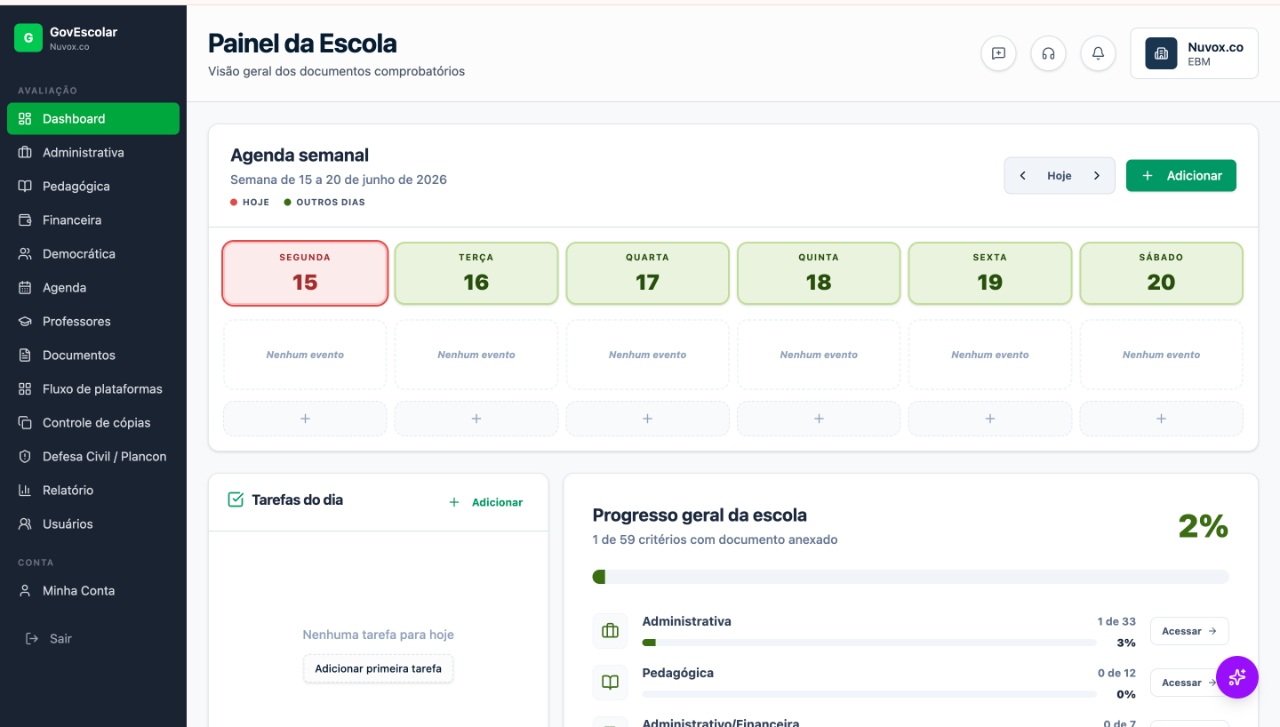Click the Pedagógica 0% progress bar
The image size is (1280, 727).
[869, 694]
